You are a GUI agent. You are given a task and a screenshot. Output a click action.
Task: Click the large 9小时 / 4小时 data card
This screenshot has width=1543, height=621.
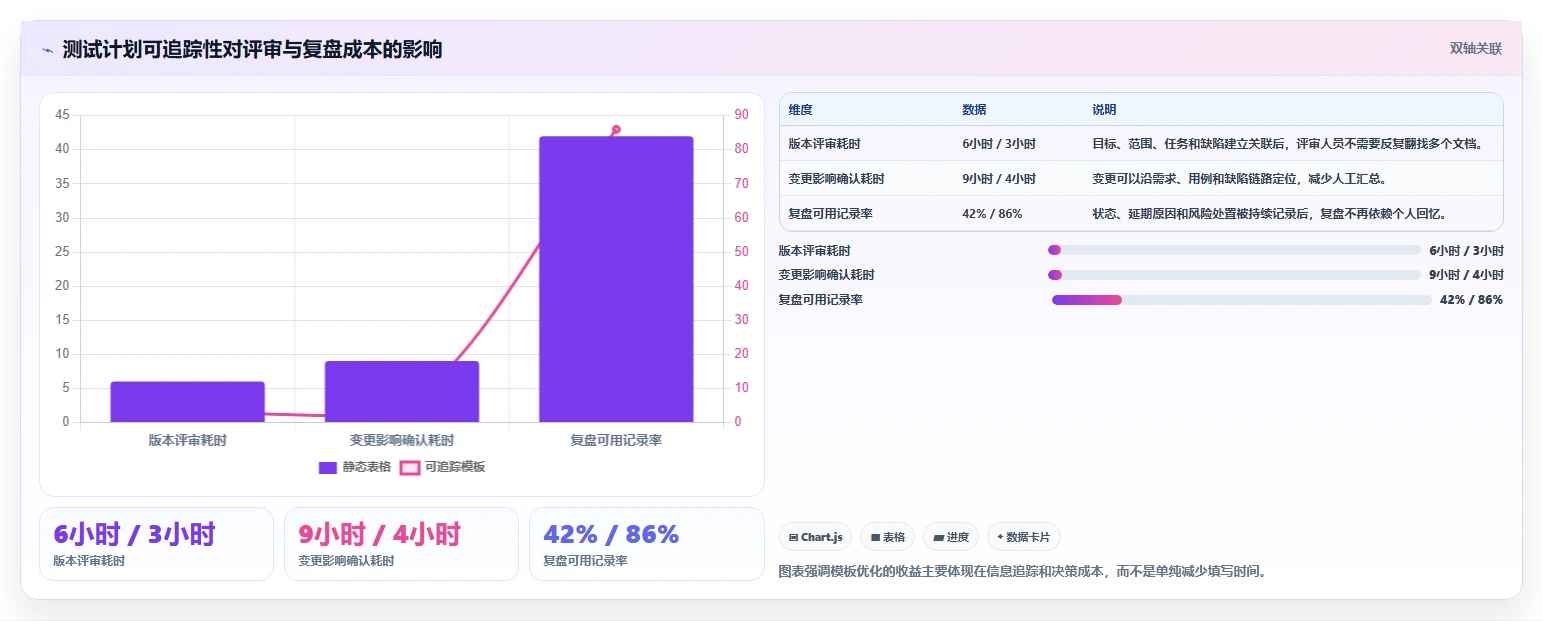coord(401,544)
